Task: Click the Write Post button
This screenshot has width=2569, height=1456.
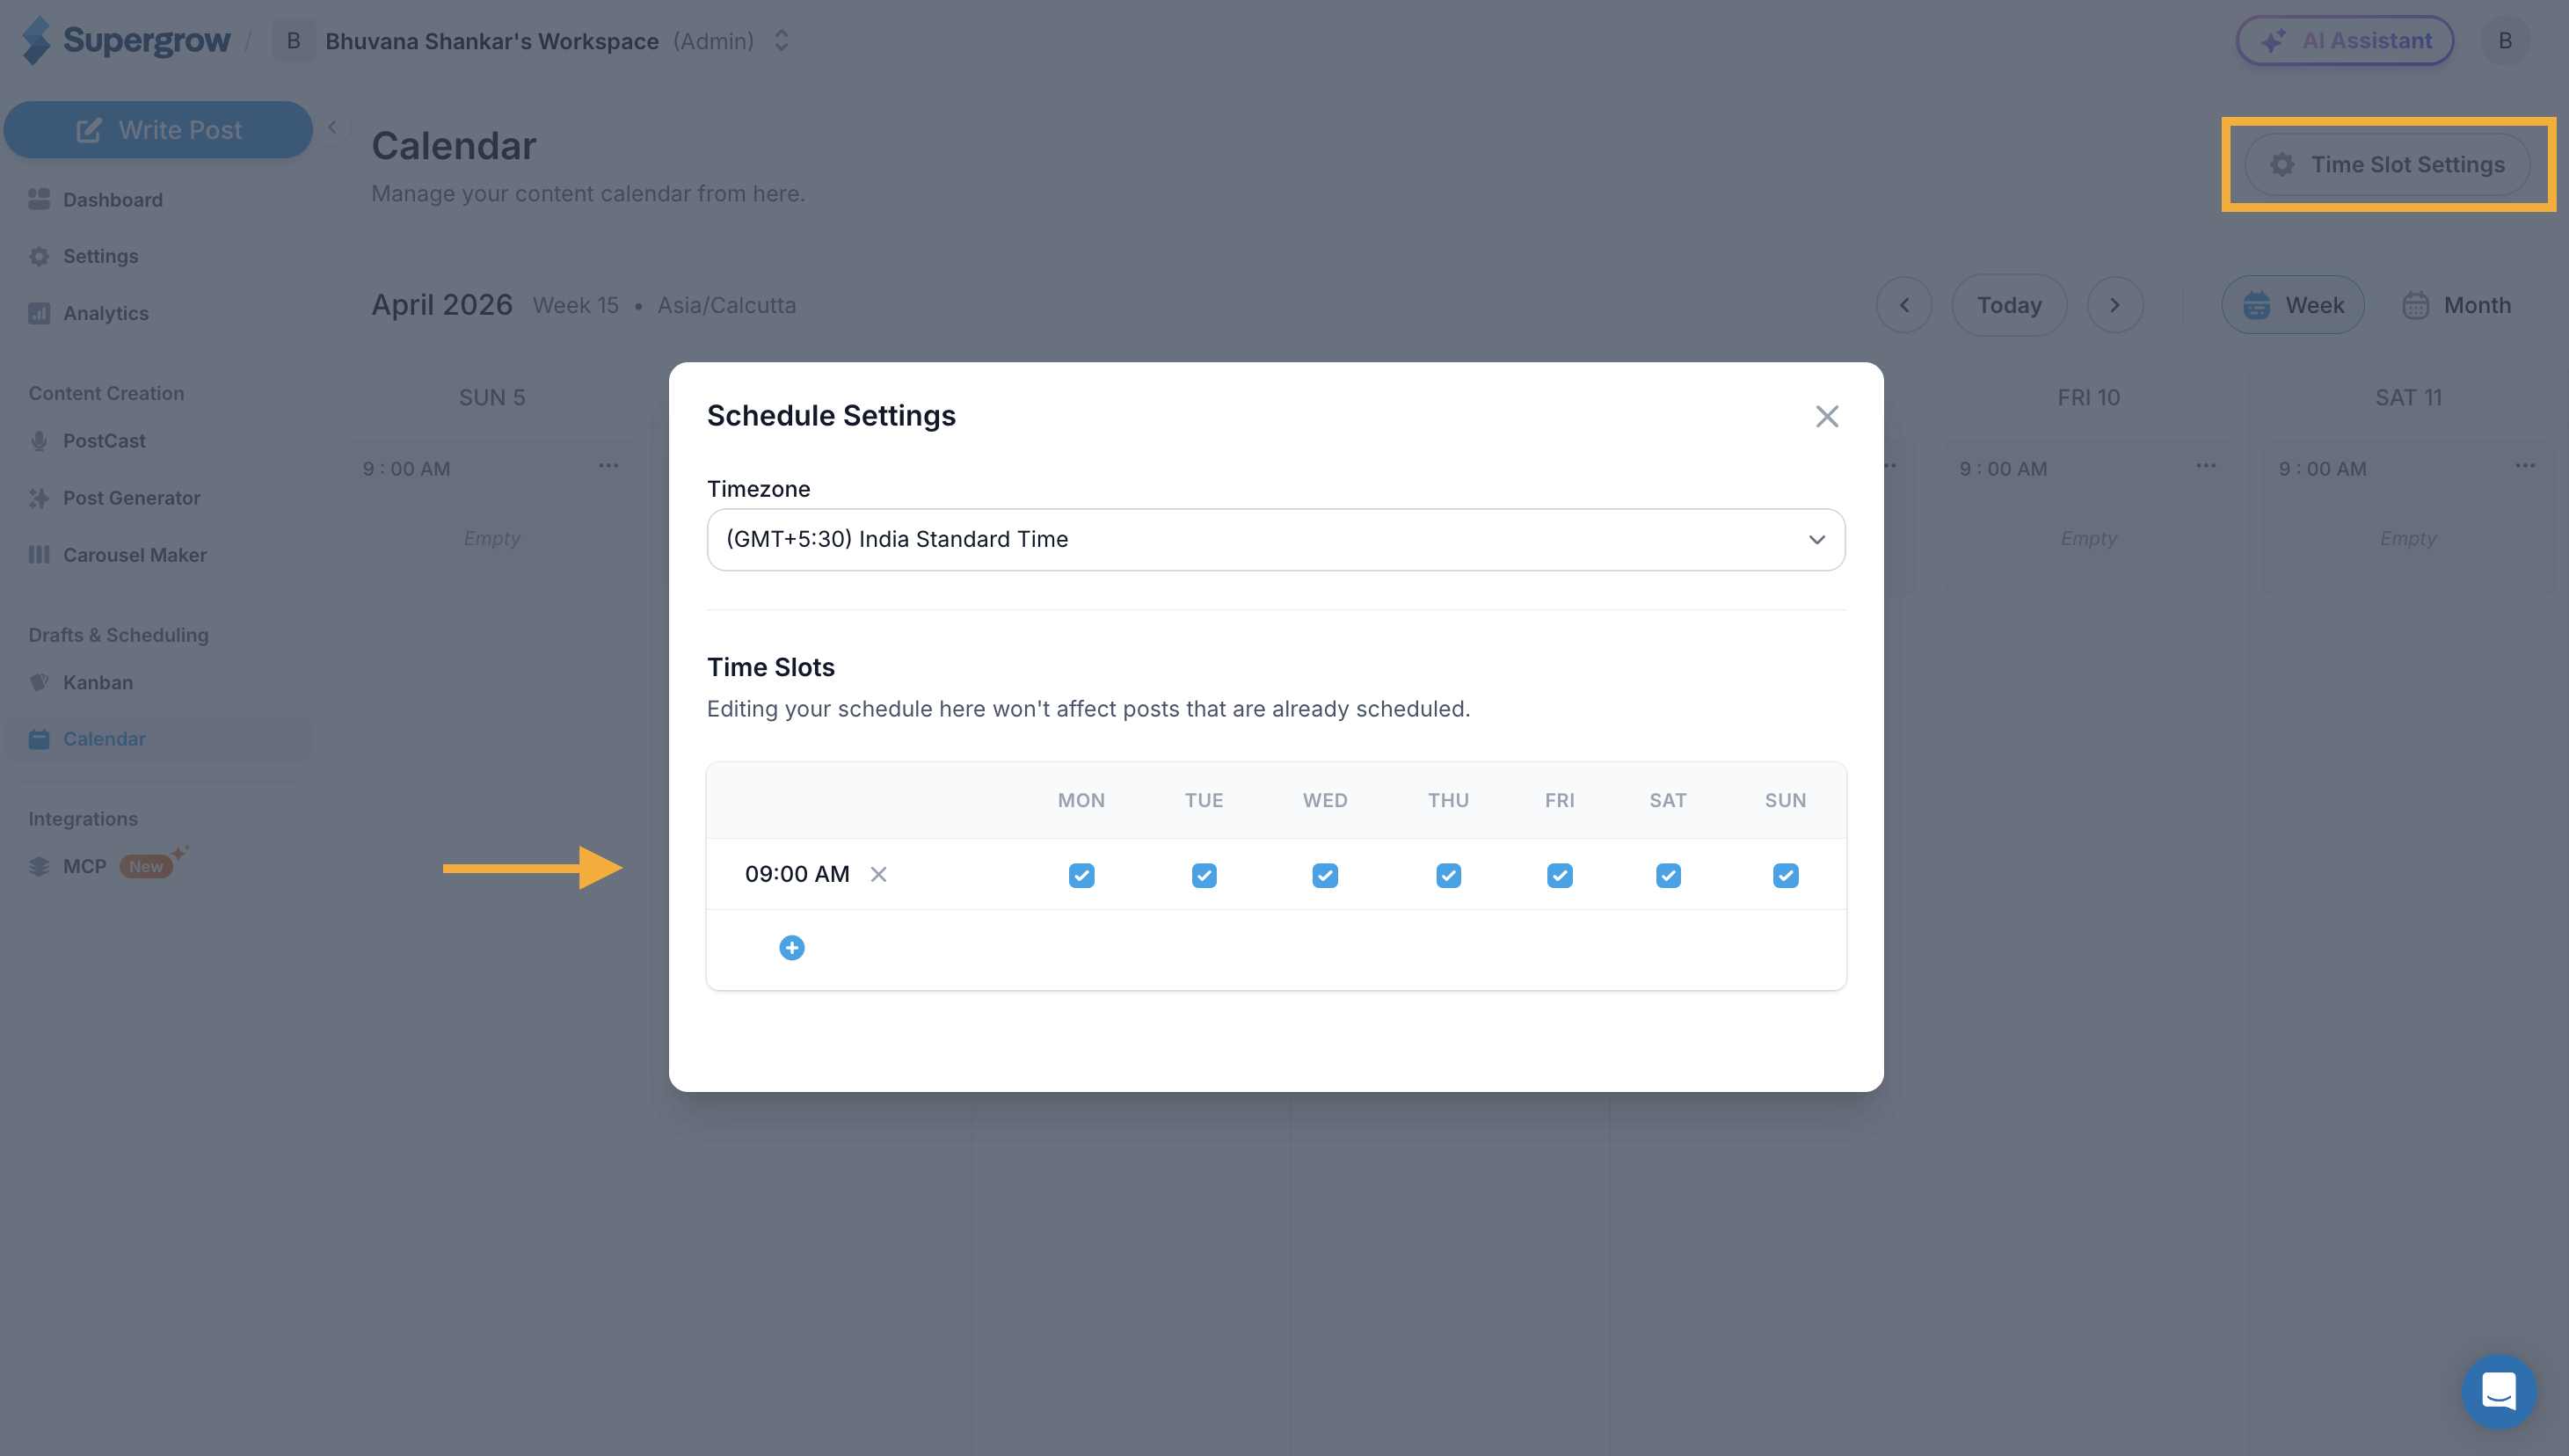Action: (158, 129)
